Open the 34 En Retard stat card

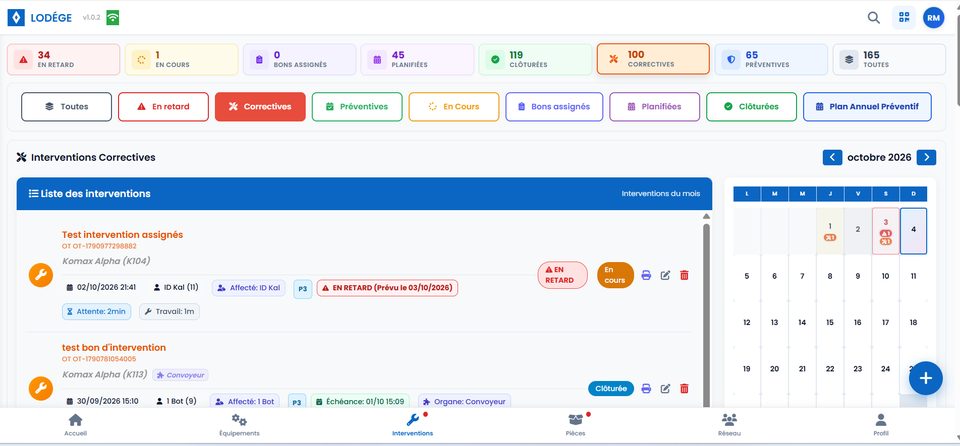64,59
